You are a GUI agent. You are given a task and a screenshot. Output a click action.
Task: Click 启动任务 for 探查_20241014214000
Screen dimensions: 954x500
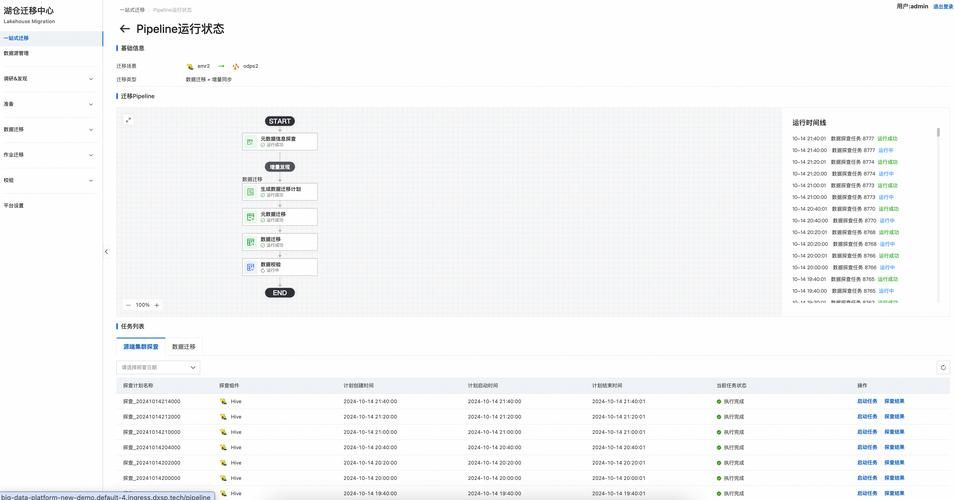click(x=867, y=401)
